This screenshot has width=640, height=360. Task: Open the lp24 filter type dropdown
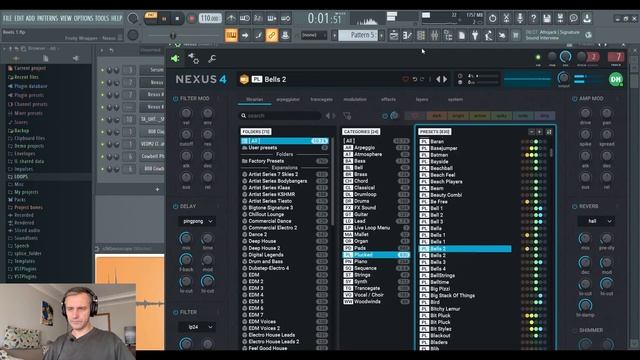point(197,327)
